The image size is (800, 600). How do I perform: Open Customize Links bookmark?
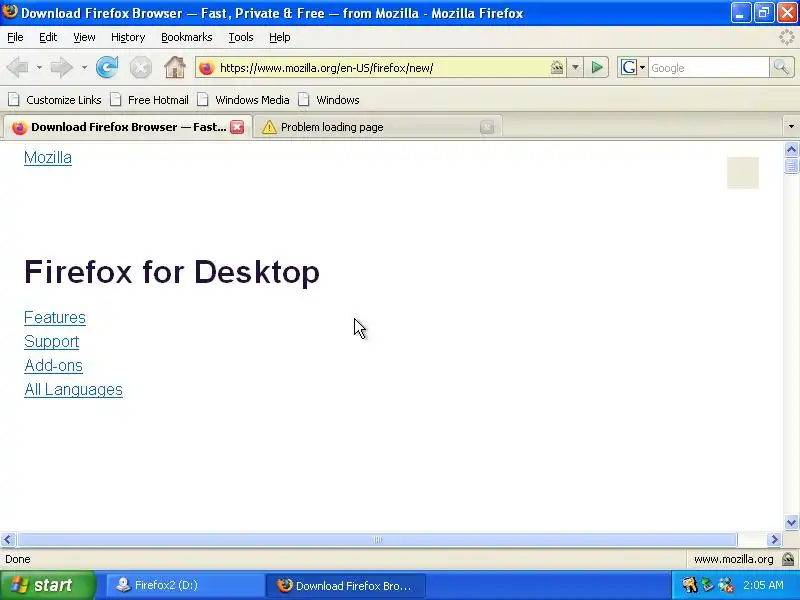click(x=55, y=100)
